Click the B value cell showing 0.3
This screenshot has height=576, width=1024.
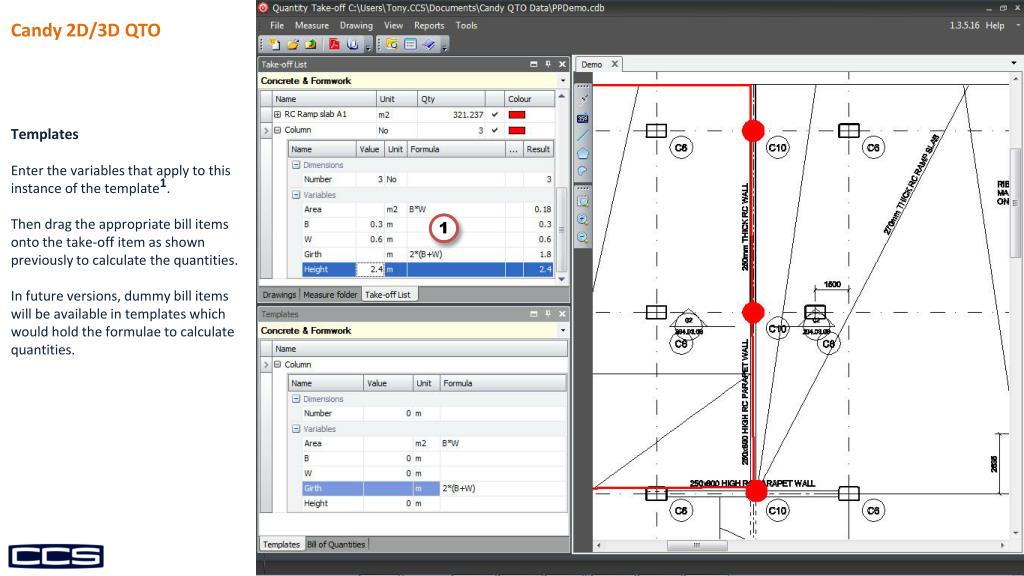370,224
